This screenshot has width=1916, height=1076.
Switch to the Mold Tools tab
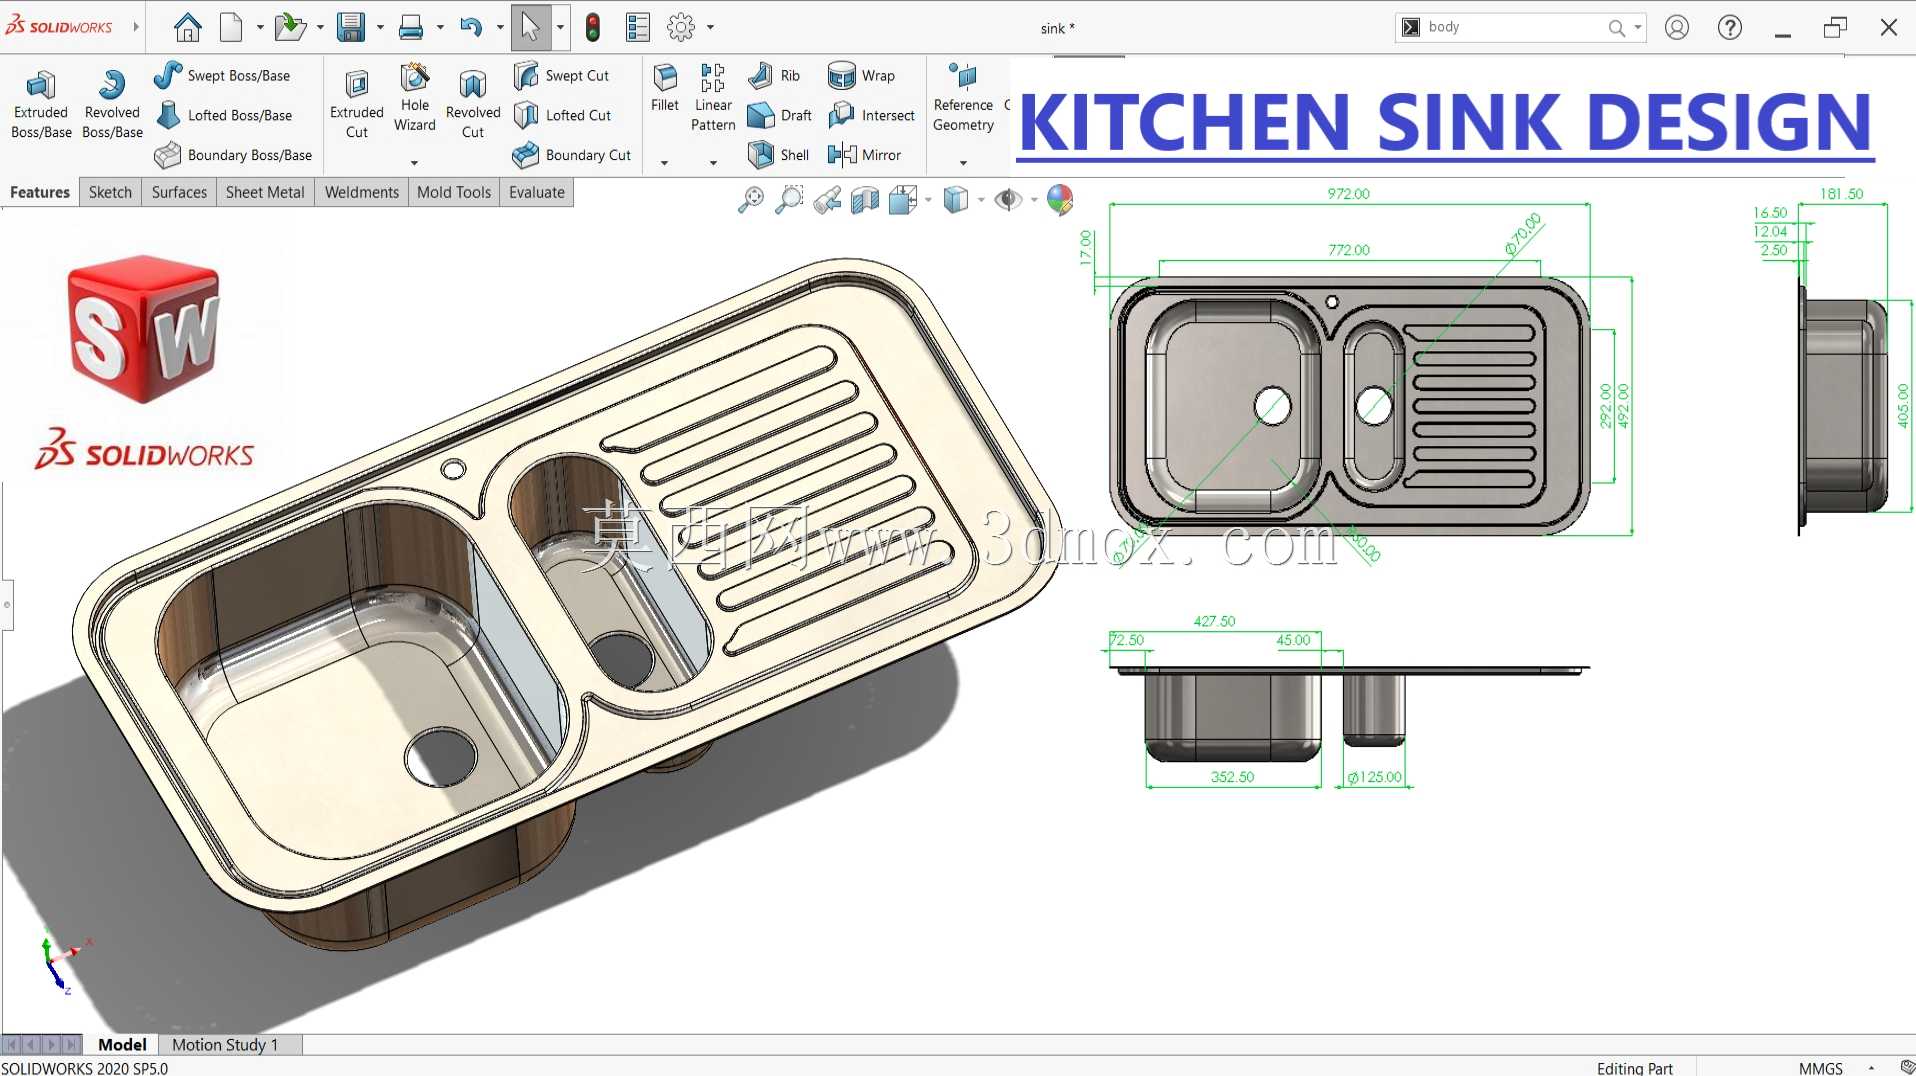[454, 192]
